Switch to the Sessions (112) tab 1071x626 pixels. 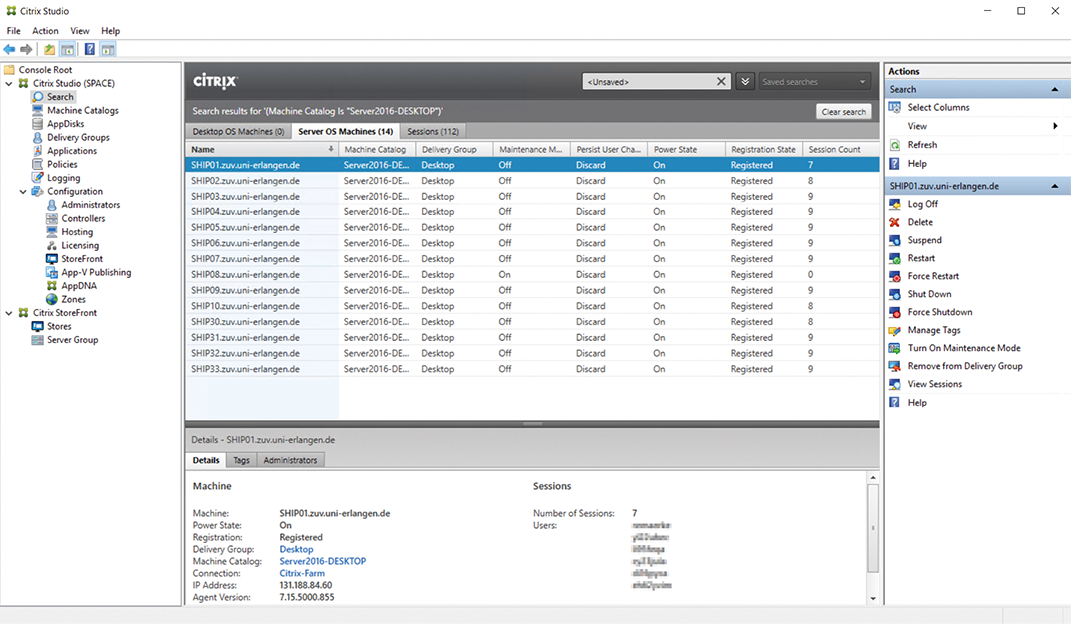433,131
